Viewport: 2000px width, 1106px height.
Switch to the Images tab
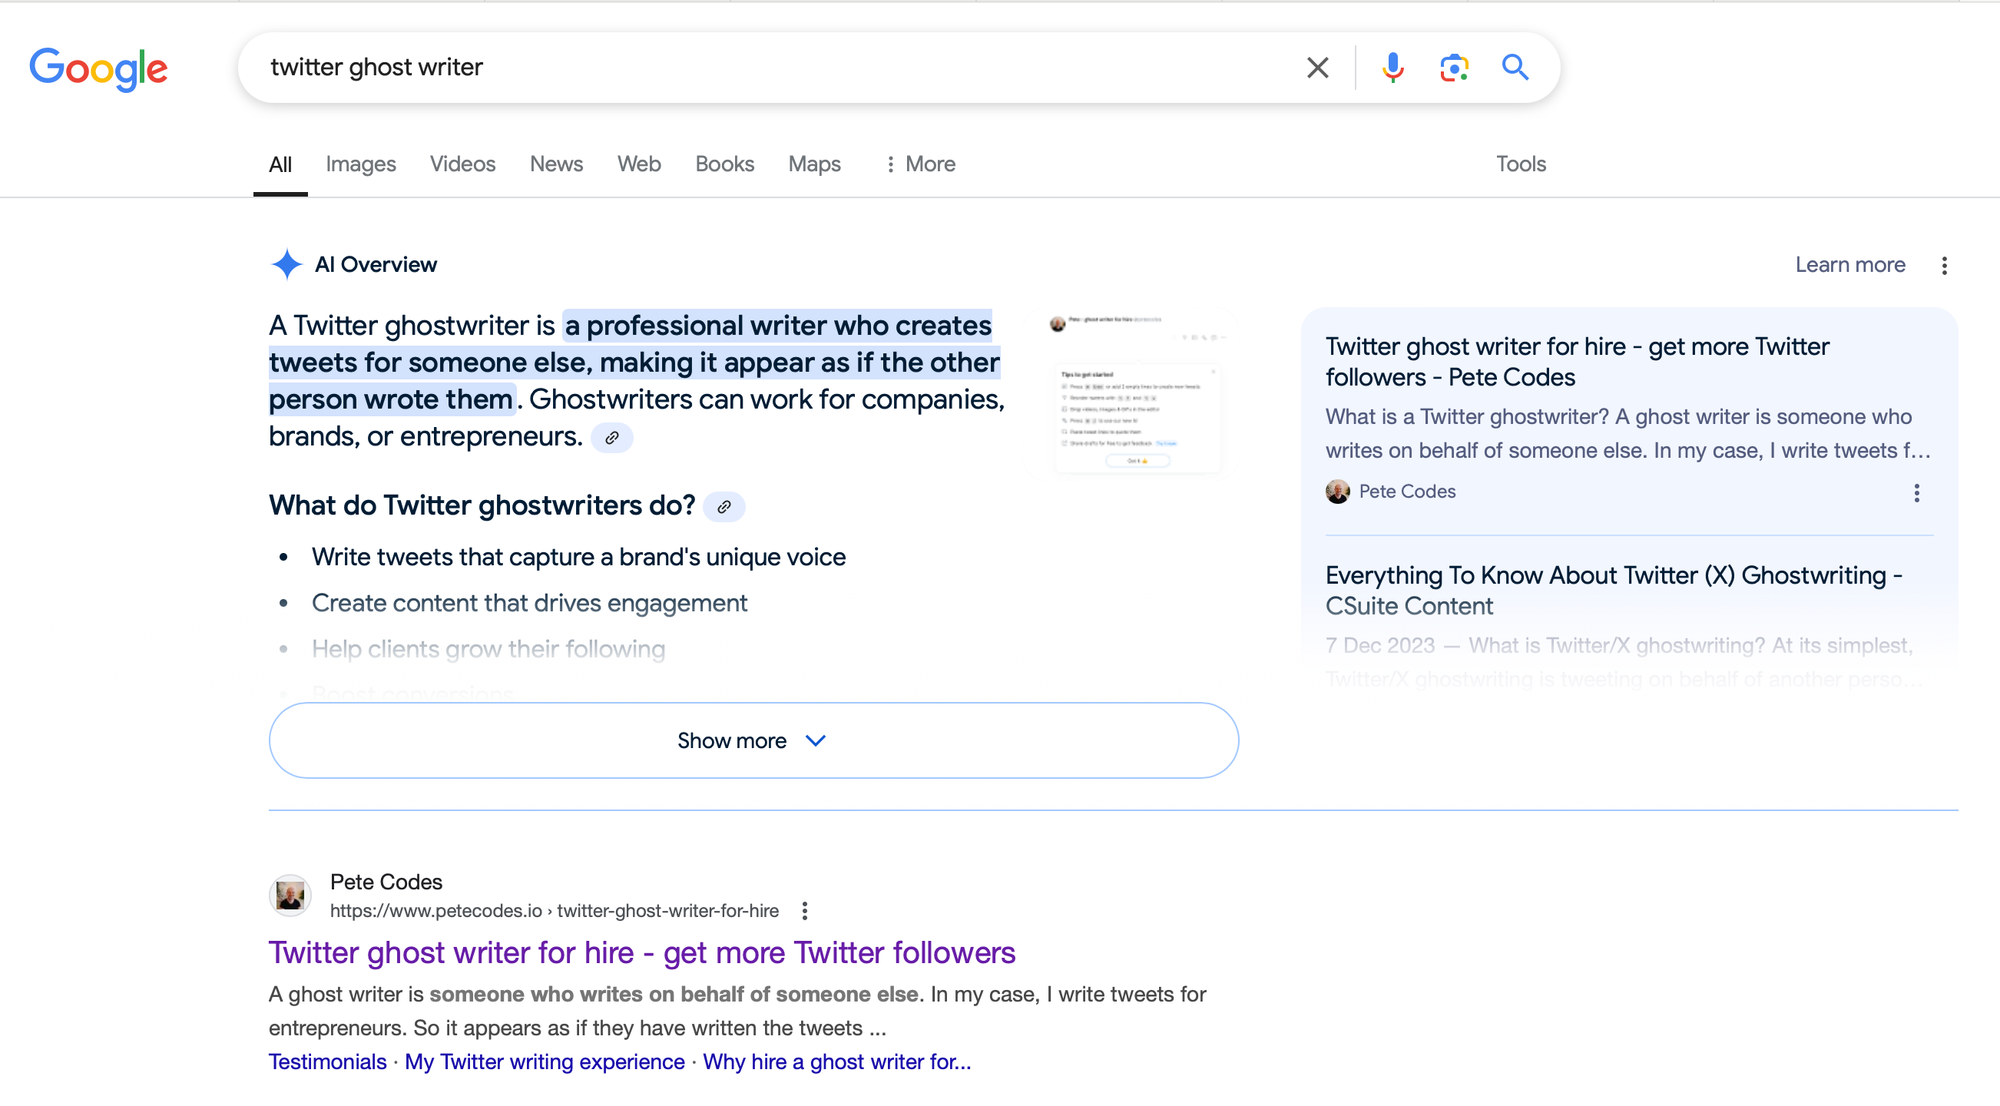[x=360, y=164]
